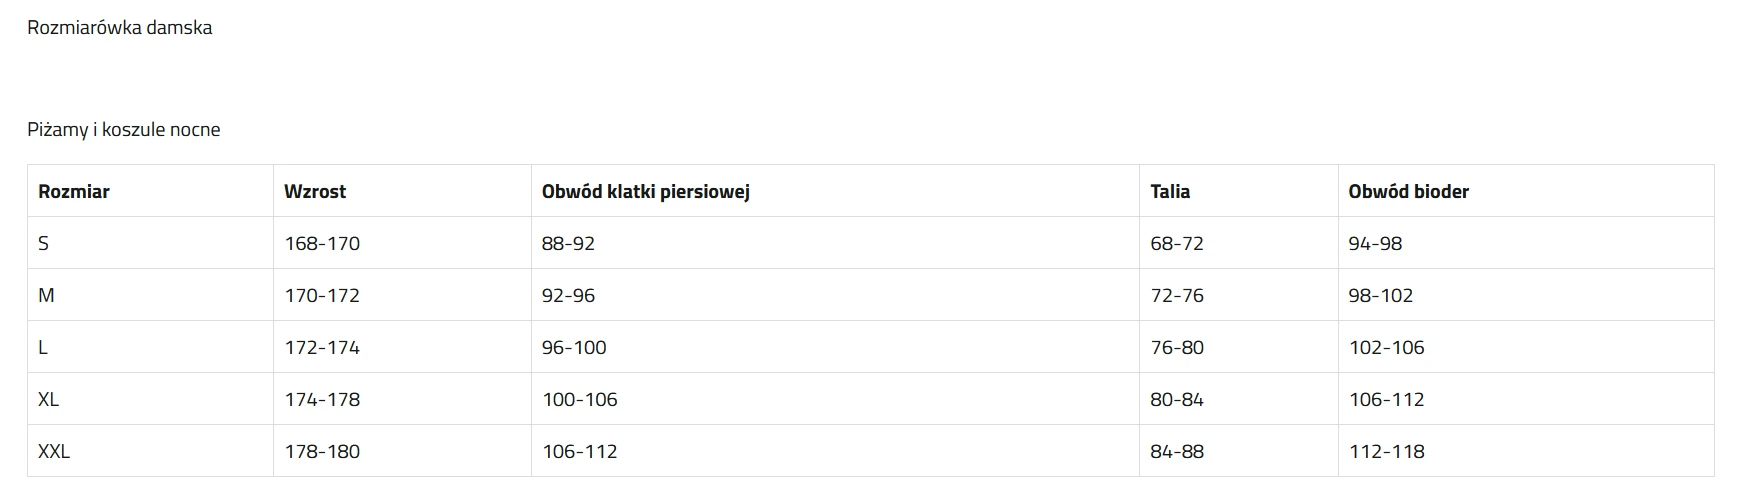
Task: Click the 'Rozmiar' column header
Action: [x=74, y=191]
